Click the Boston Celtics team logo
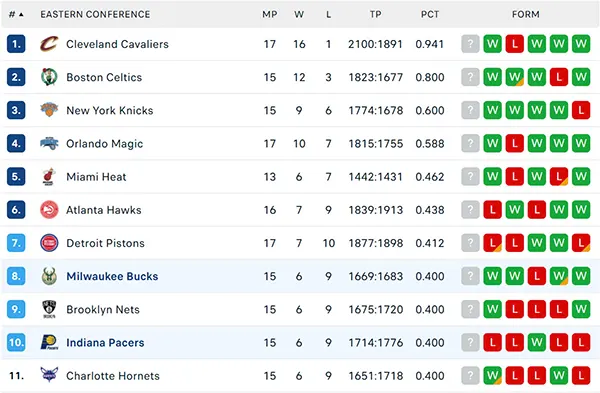 coord(49,77)
